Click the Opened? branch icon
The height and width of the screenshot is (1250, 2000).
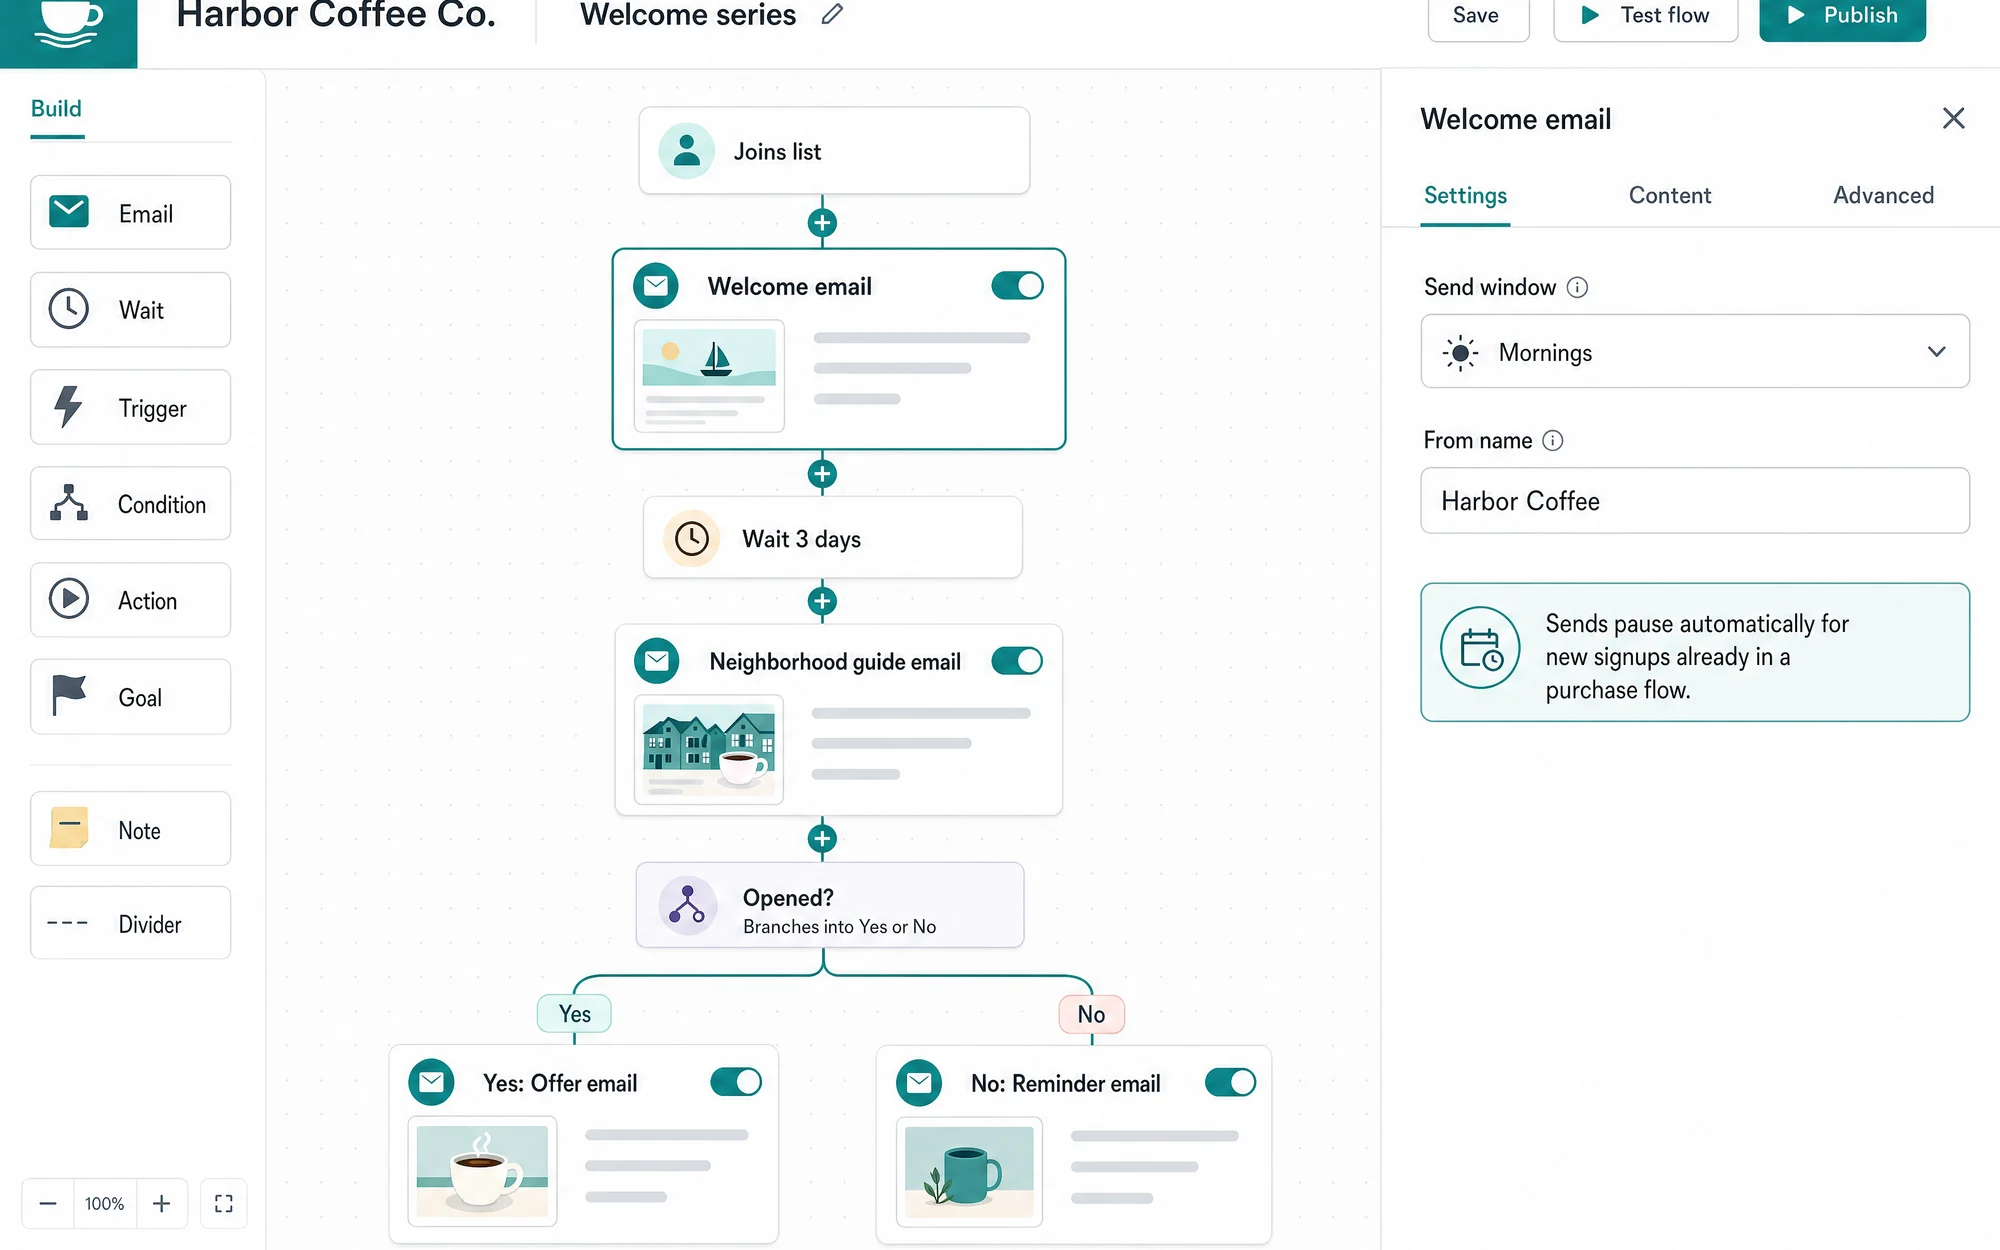coord(687,905)
